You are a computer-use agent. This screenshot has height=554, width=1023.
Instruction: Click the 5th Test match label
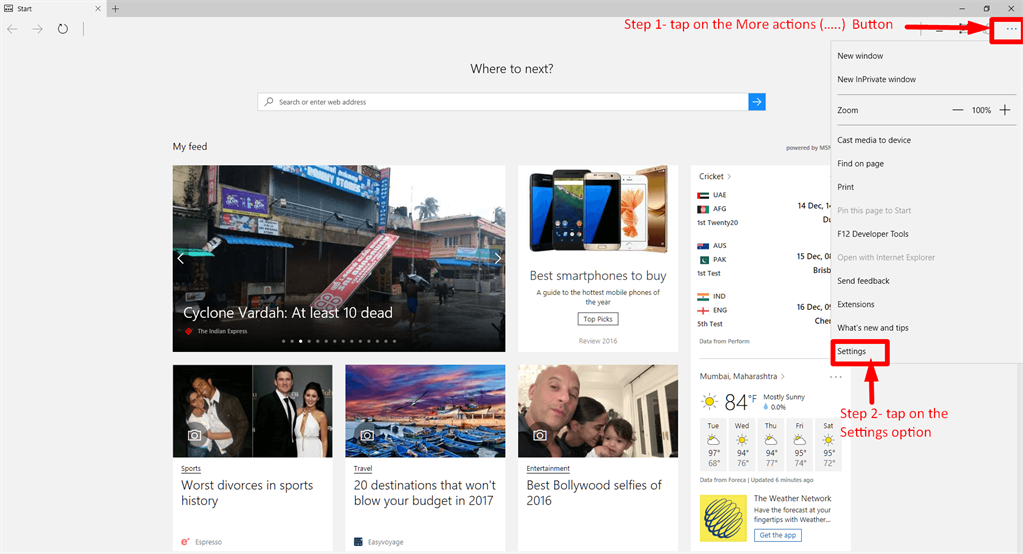(710, 324)
